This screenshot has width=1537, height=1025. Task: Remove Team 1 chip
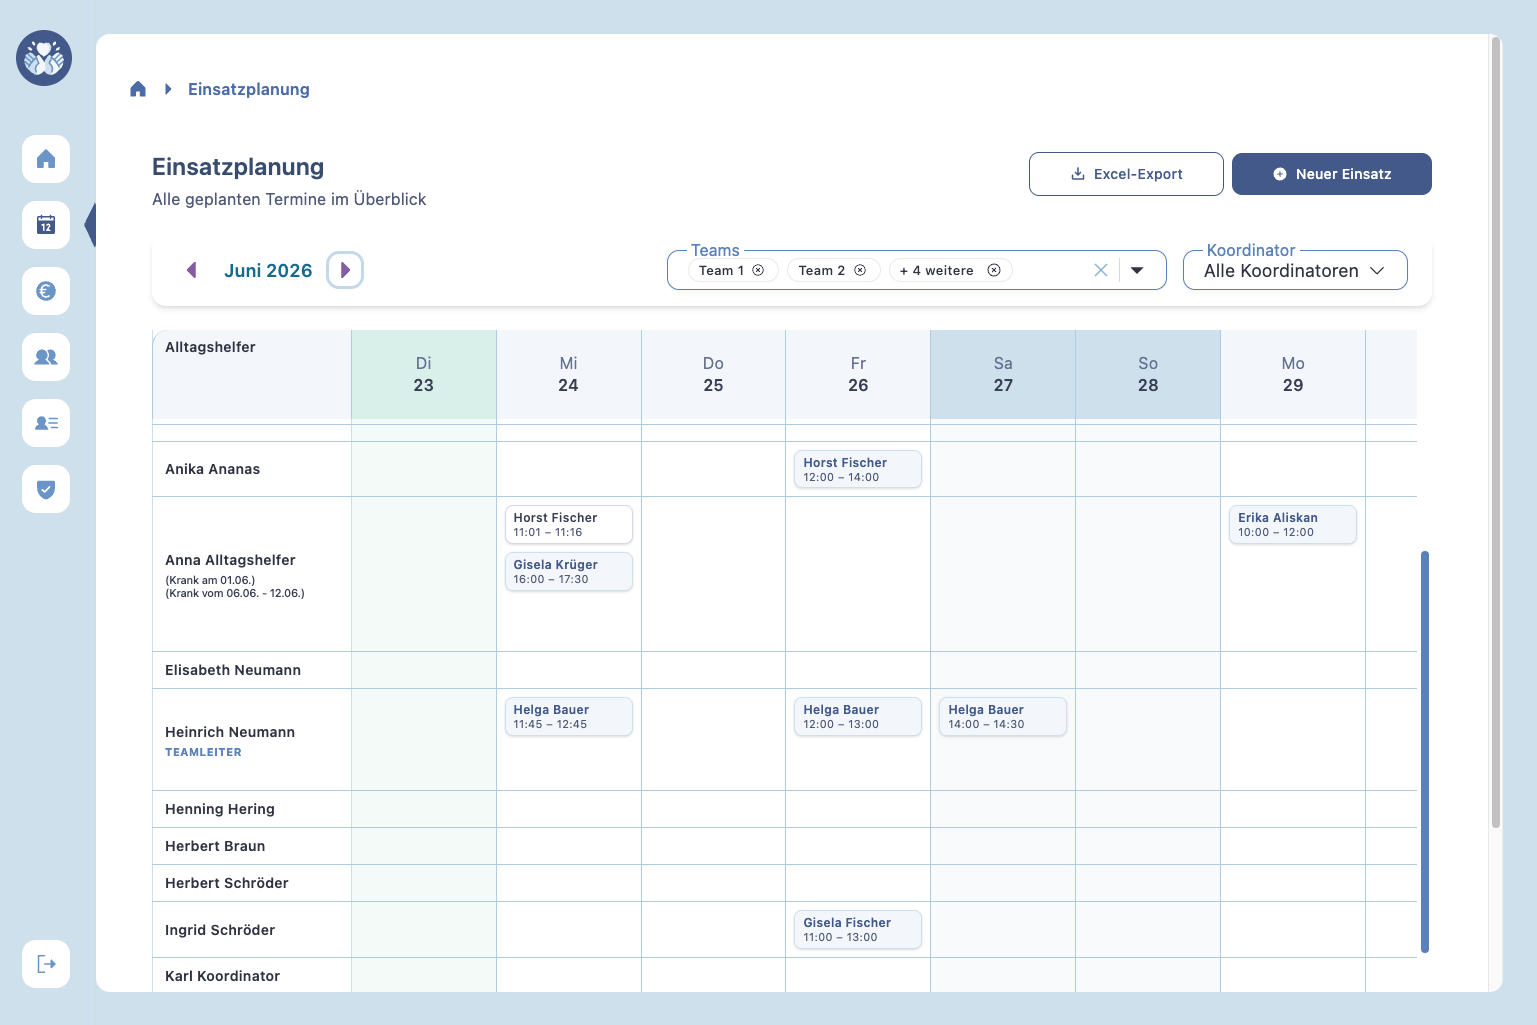coord(758,270)
